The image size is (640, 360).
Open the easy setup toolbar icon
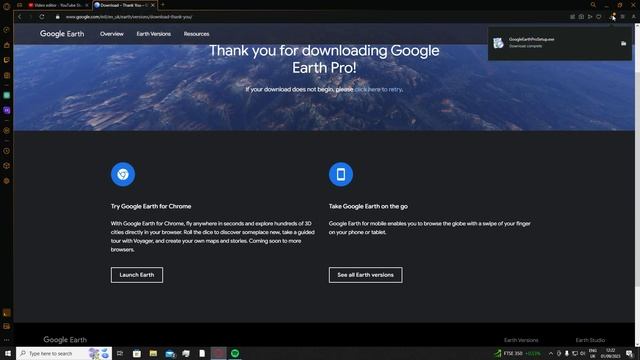(x=622, y=17)
